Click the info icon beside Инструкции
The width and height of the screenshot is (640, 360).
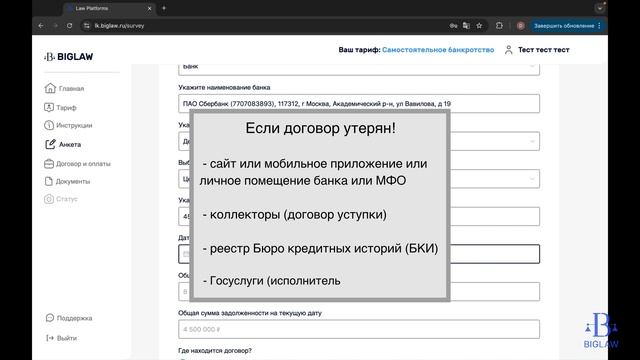[49, 125]
